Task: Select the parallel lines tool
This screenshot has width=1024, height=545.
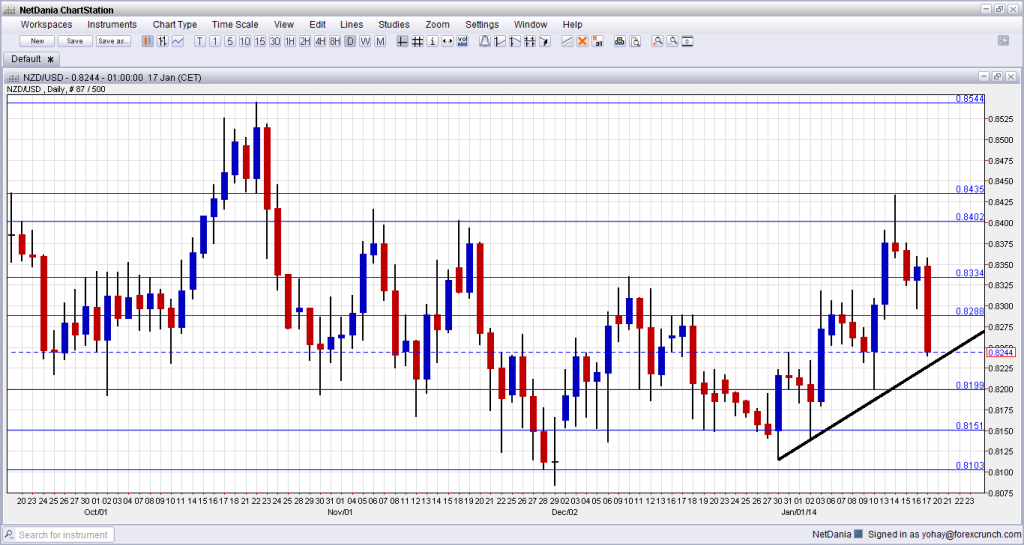Action: 567,41
